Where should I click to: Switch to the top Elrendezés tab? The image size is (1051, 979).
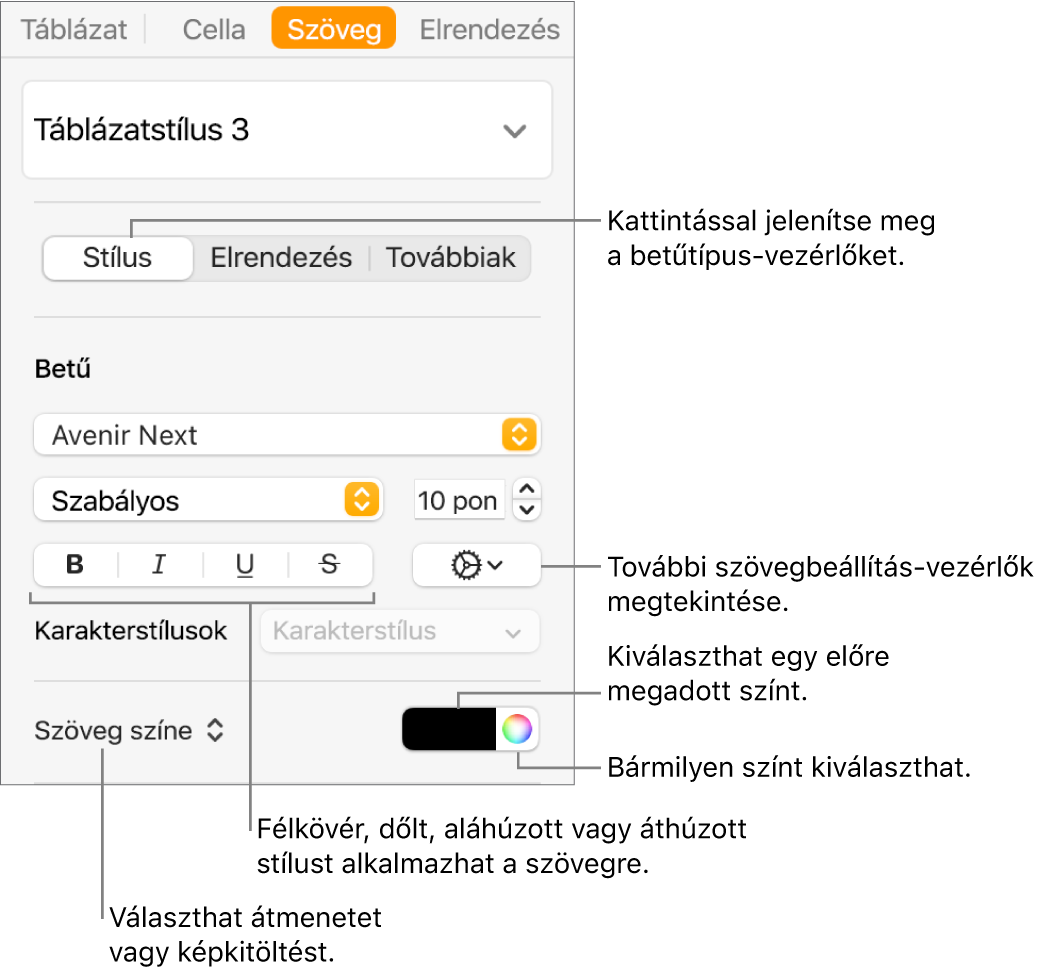[489, 29]
